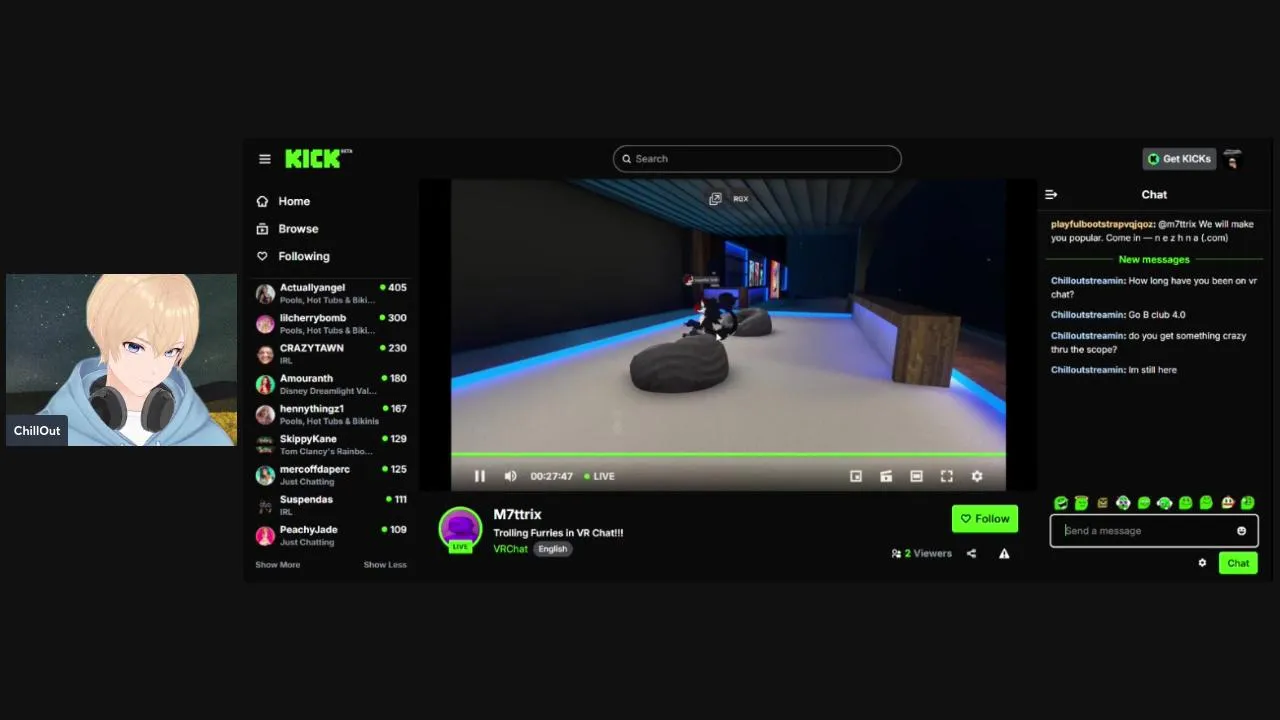Click the New messages divider label

(x=1154, y=260)
